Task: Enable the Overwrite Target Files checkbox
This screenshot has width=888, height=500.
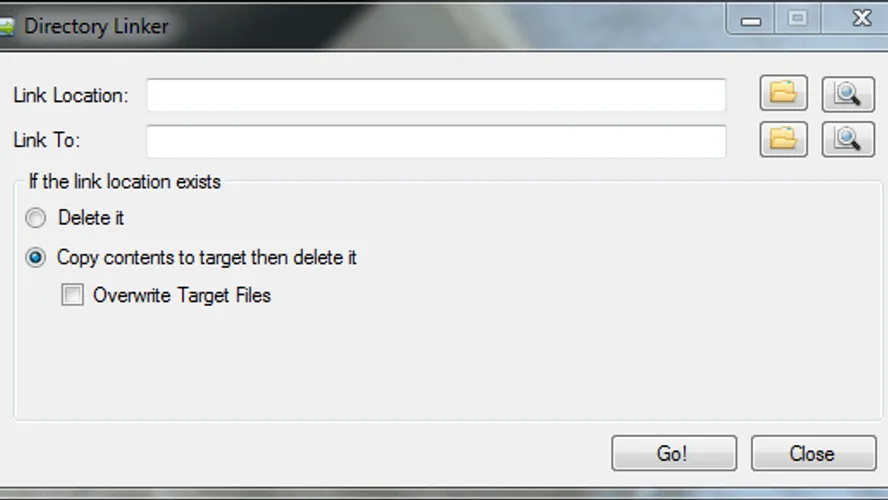Action: pos(72,294)
